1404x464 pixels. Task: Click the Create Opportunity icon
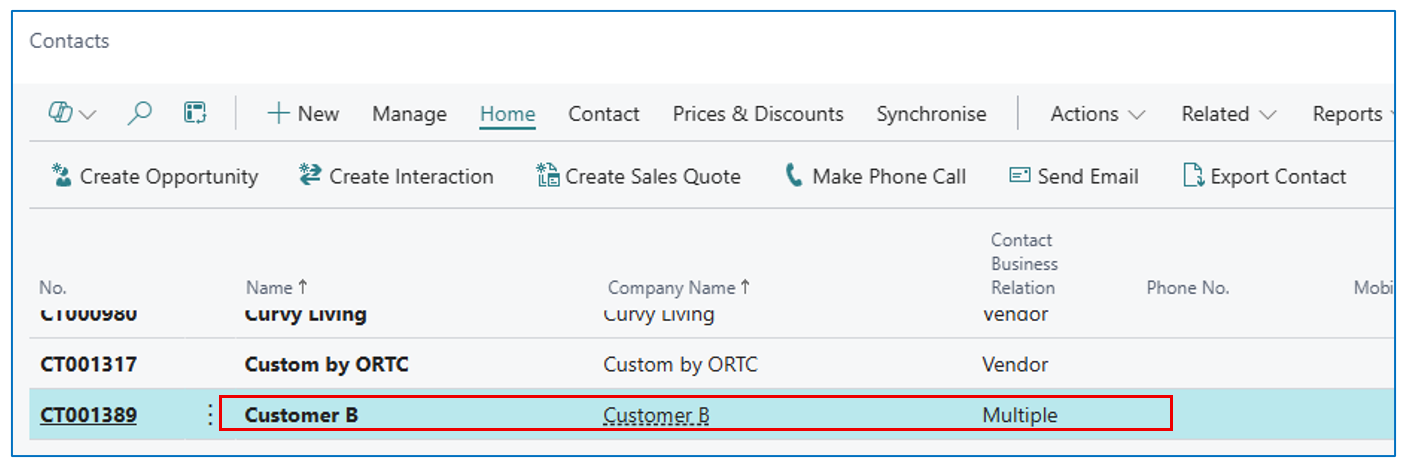point(62,177)
